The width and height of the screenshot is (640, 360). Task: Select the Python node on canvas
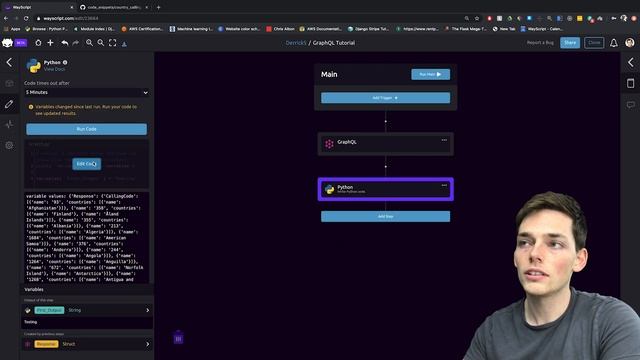tap(385, 189)
